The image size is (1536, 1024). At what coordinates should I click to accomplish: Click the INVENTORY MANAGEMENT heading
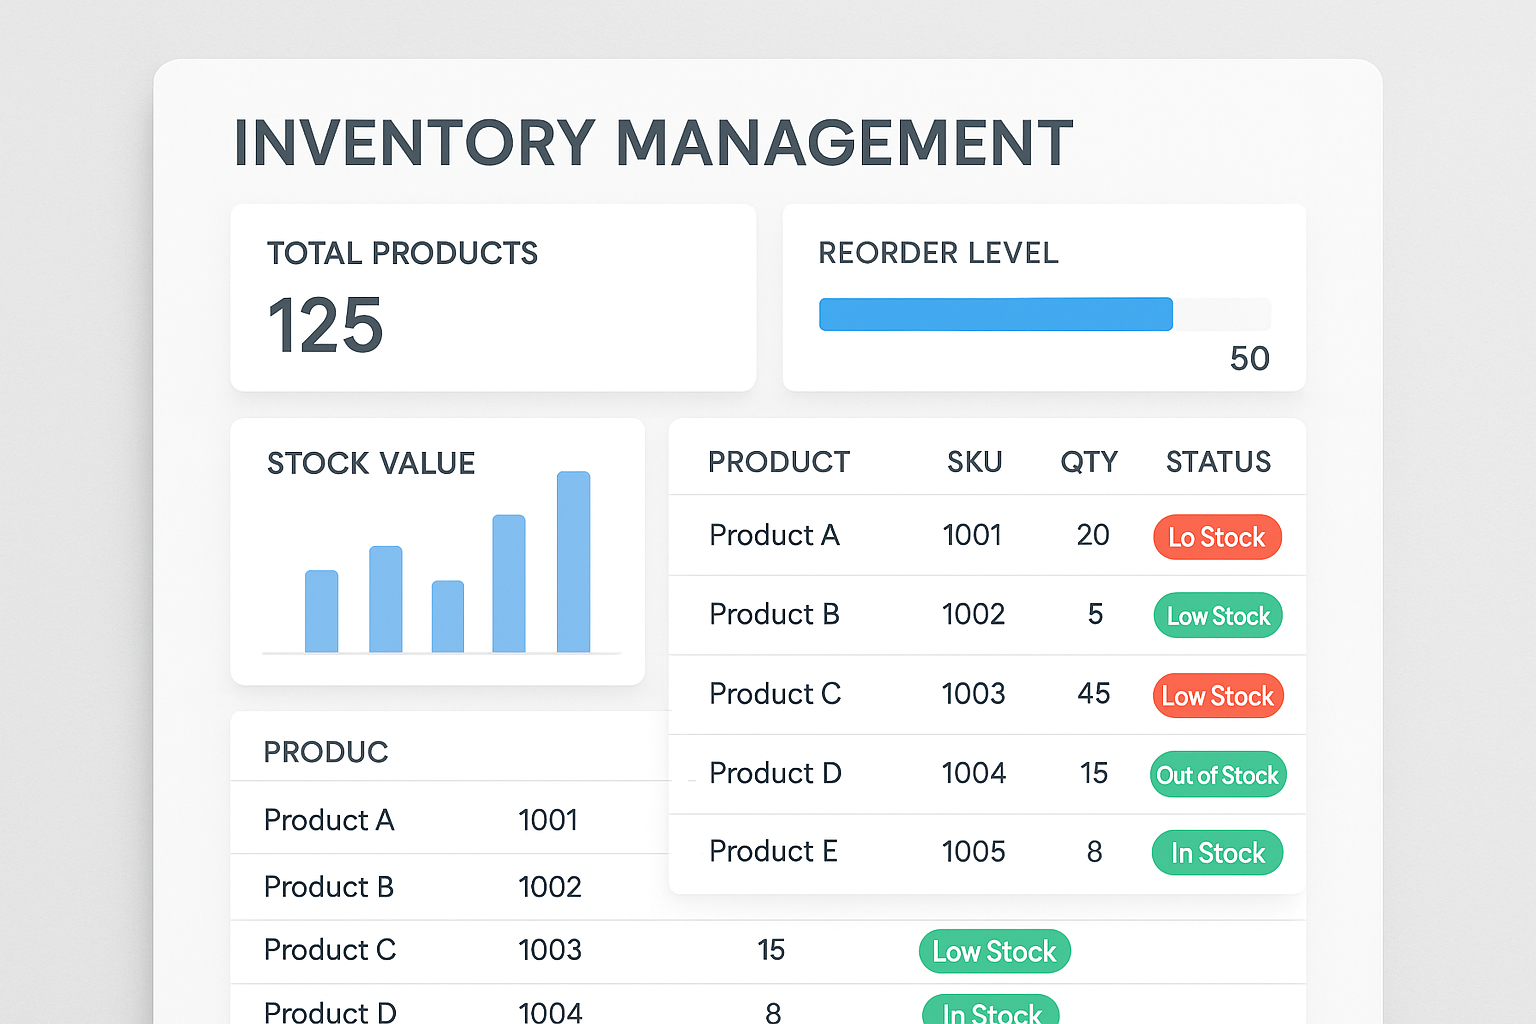[652, 142]
